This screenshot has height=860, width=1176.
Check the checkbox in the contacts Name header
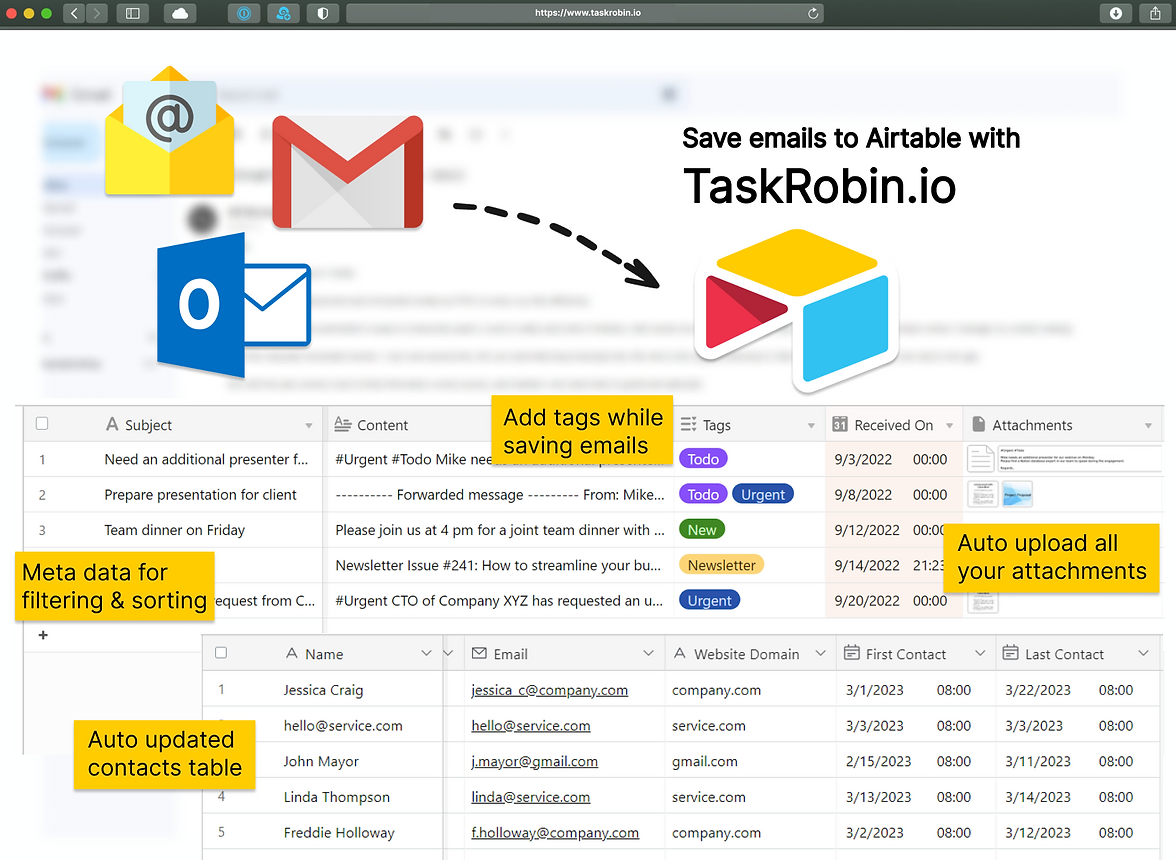(x=221, y=652)
